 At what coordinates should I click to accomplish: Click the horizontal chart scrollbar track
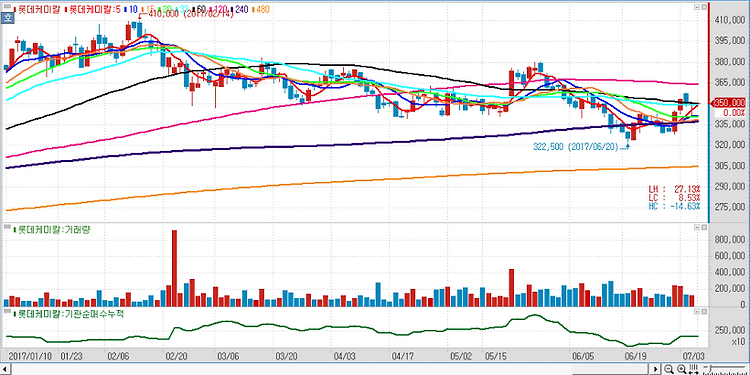click(x=330, y=369)
